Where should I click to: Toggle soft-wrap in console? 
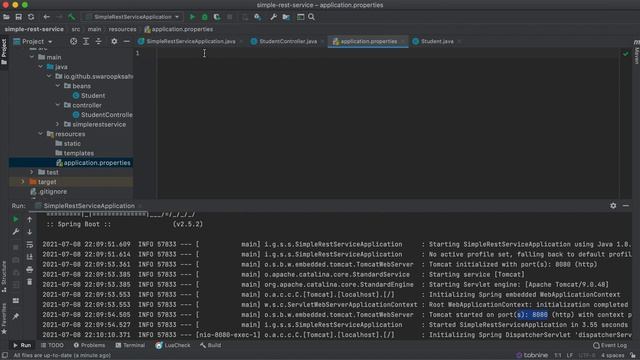(x=29, y=244)
